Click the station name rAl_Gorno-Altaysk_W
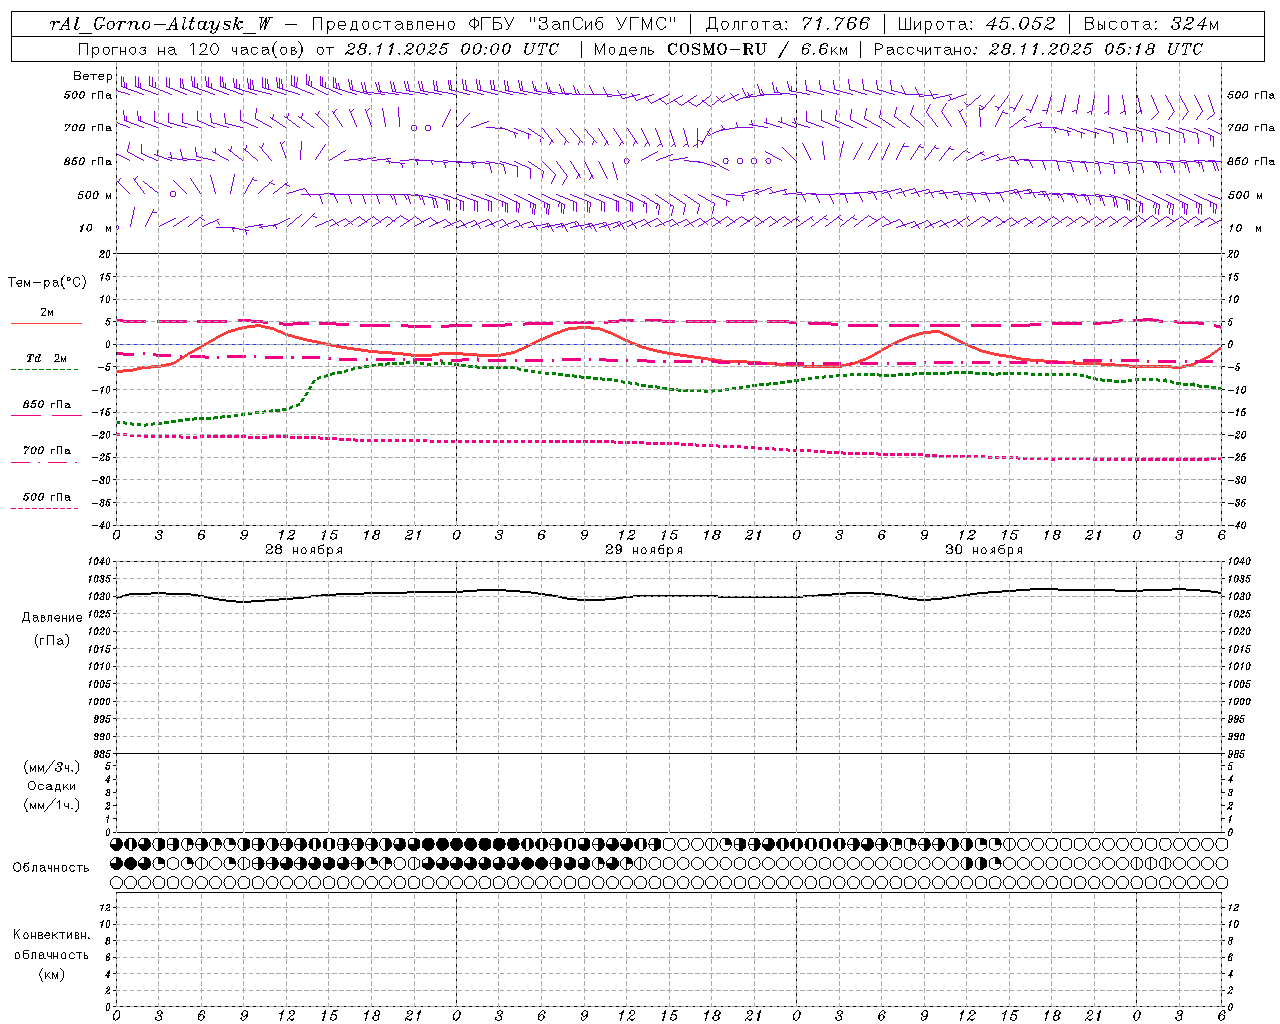1280x1024 pixels. click(161, 24)
